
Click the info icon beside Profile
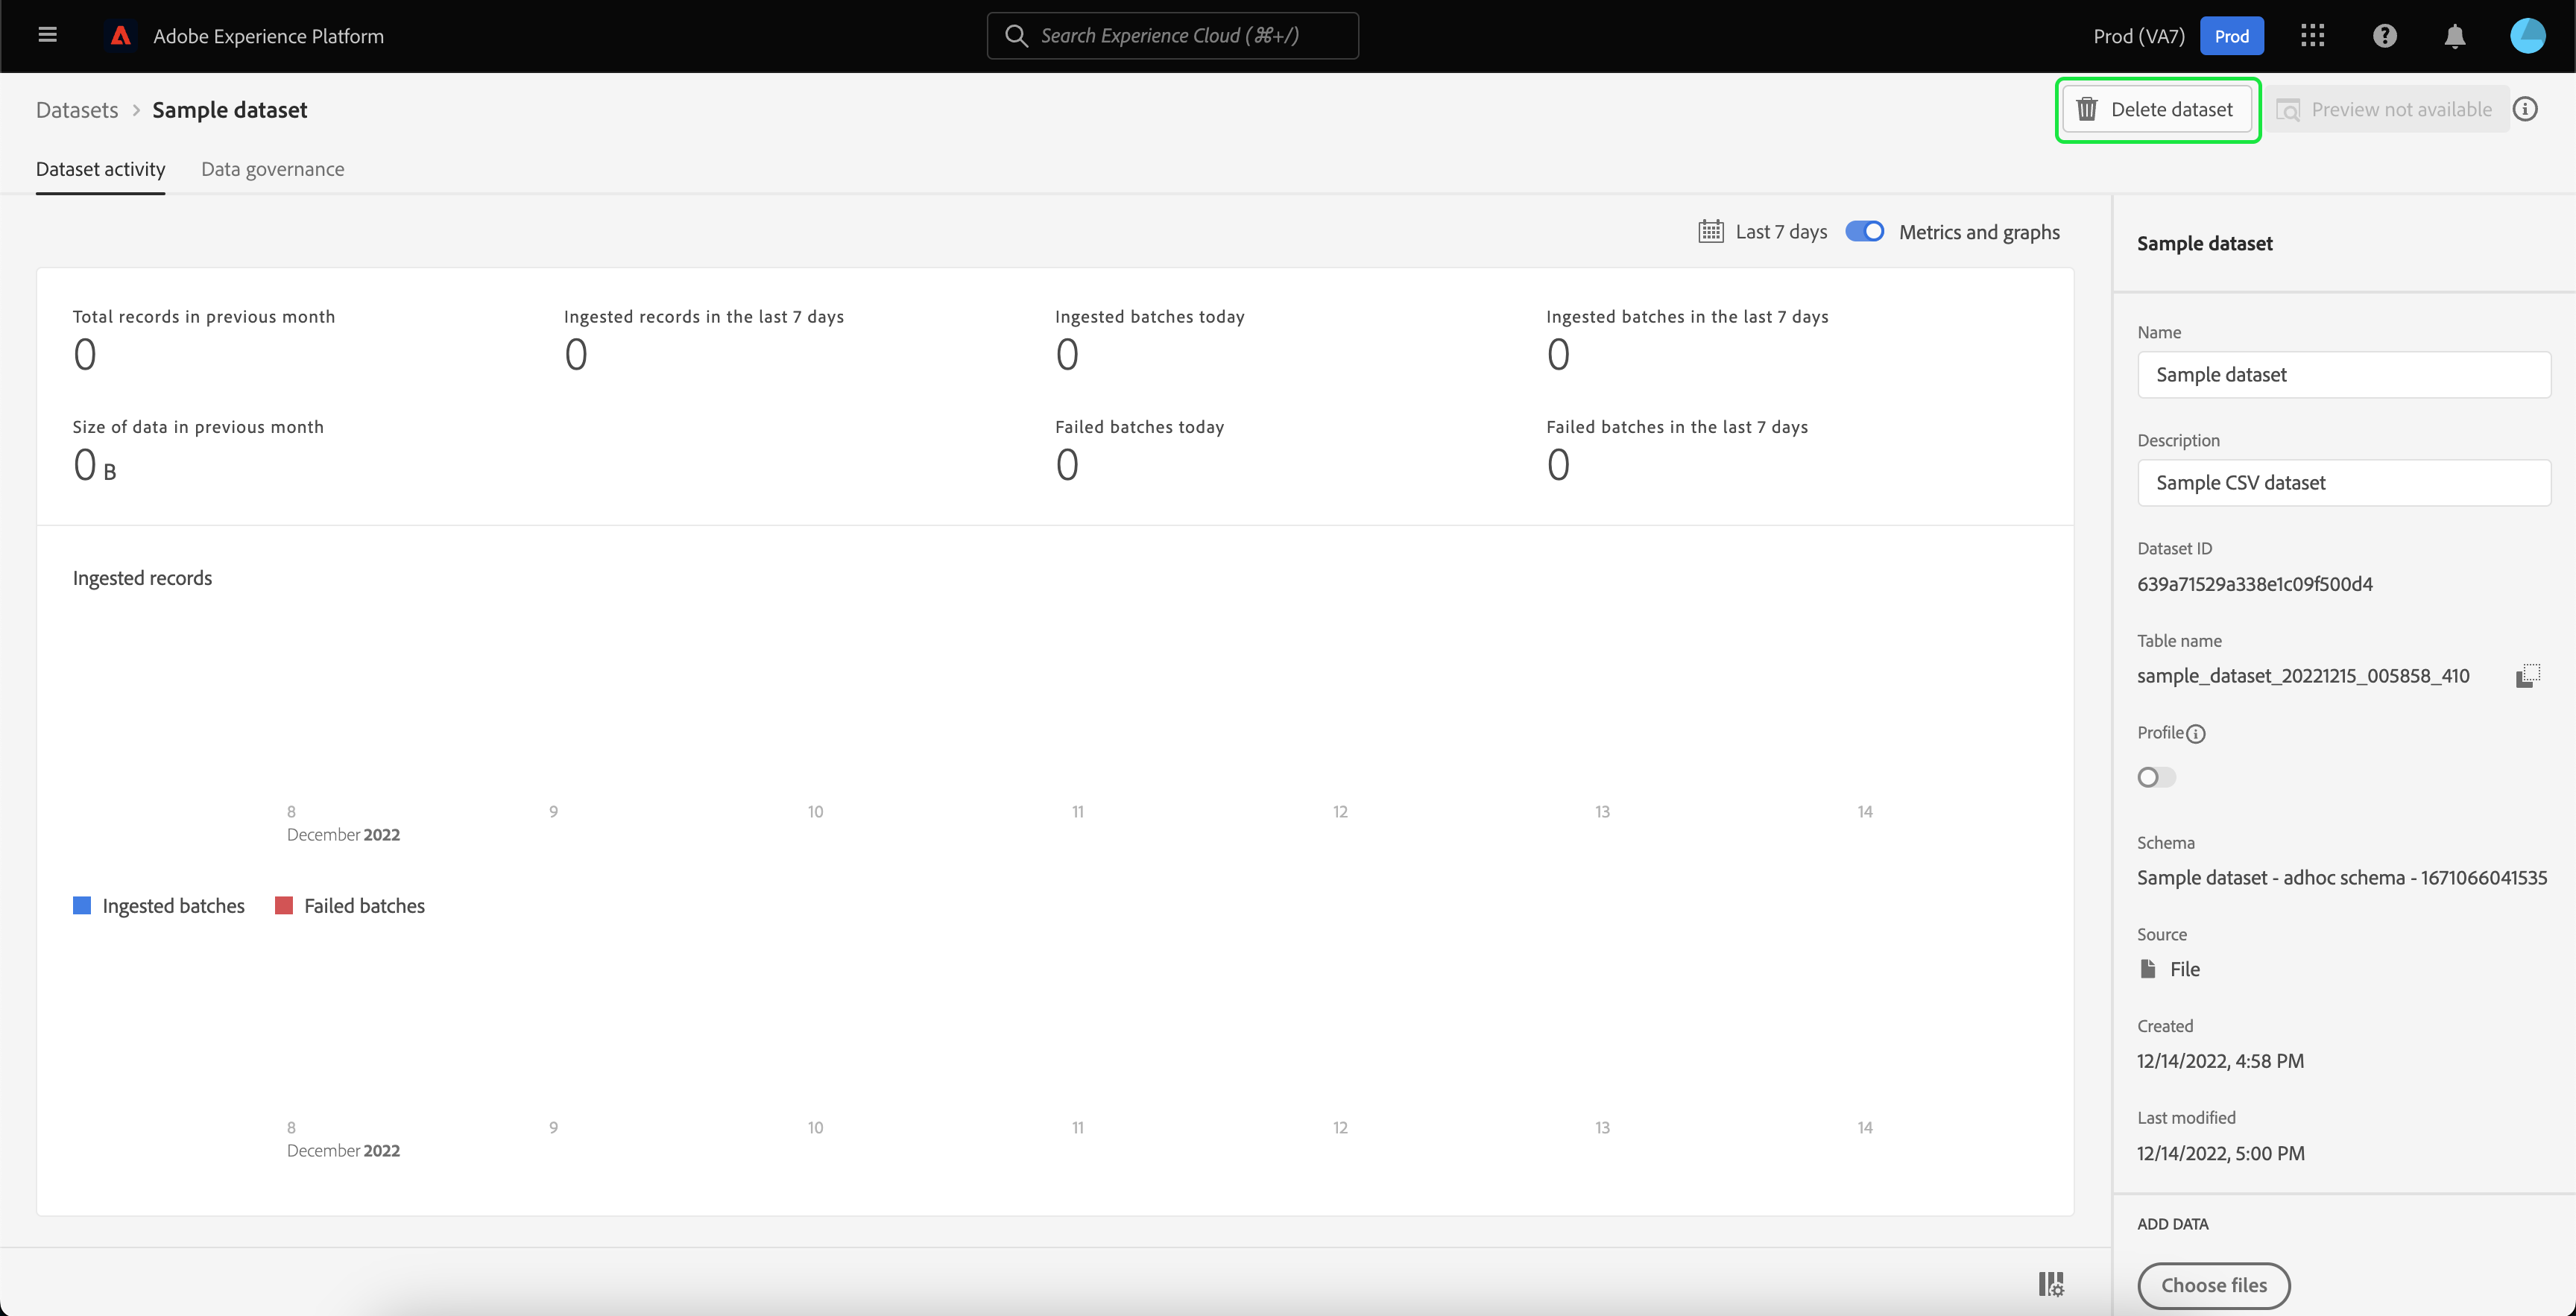(x=2196, y=734)
